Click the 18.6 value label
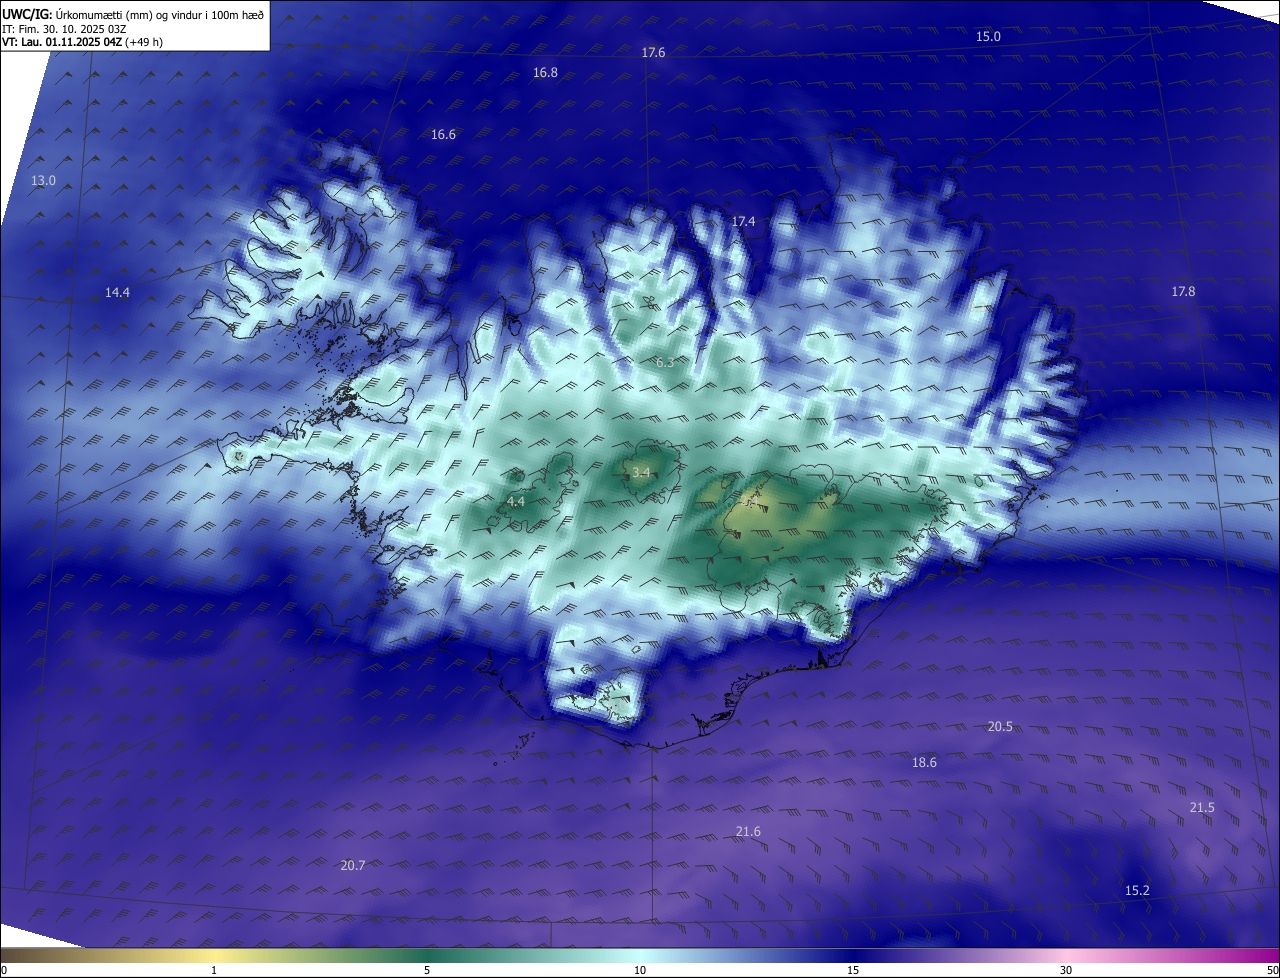The width and height of the screenshot is (1280, 978). tap(924, 762)
